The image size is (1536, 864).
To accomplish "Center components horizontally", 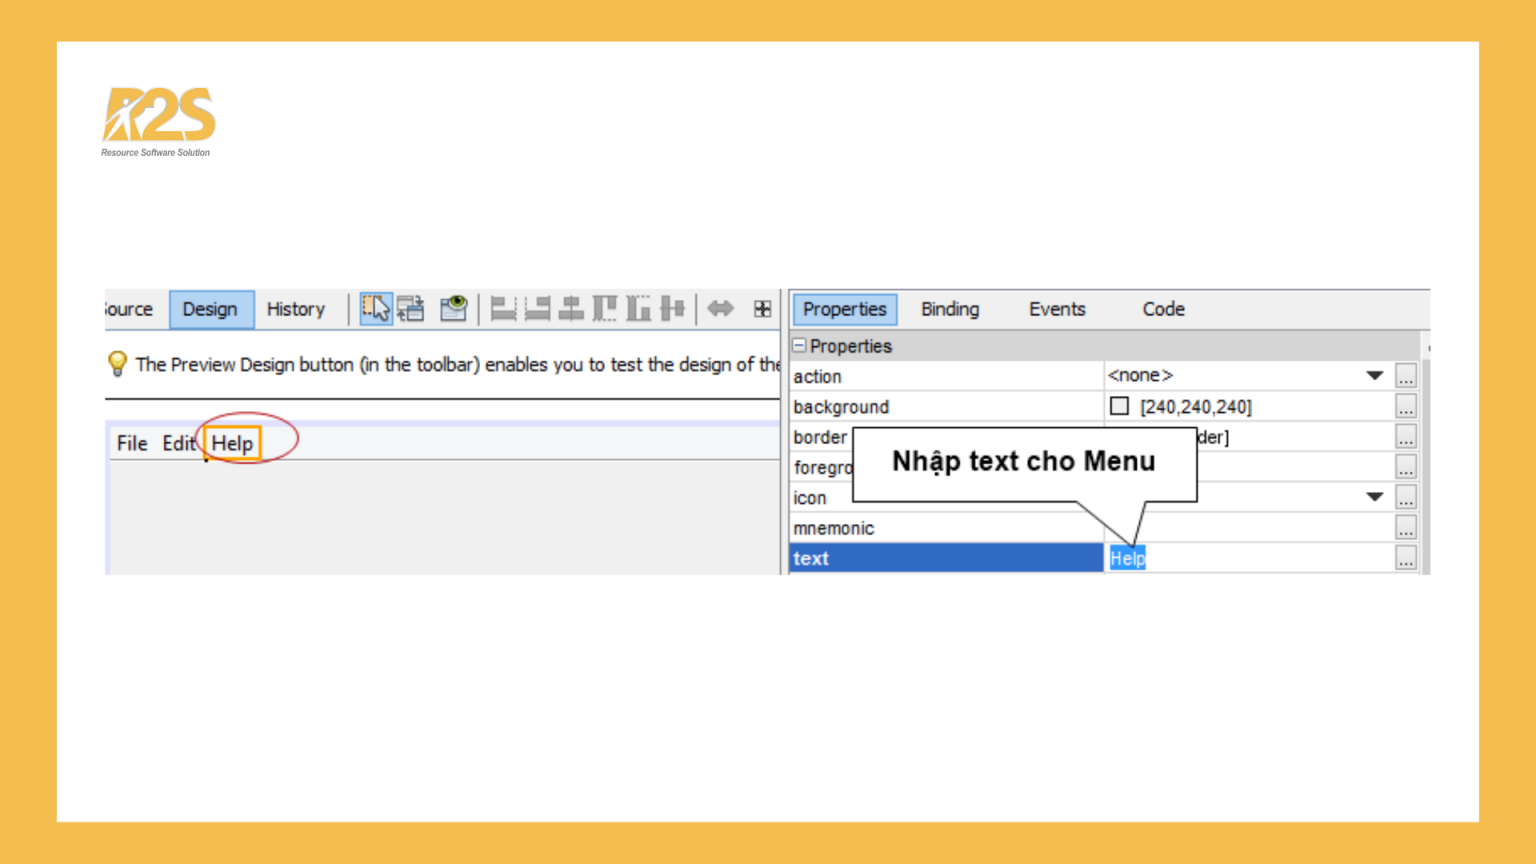I will pos(571,309).
